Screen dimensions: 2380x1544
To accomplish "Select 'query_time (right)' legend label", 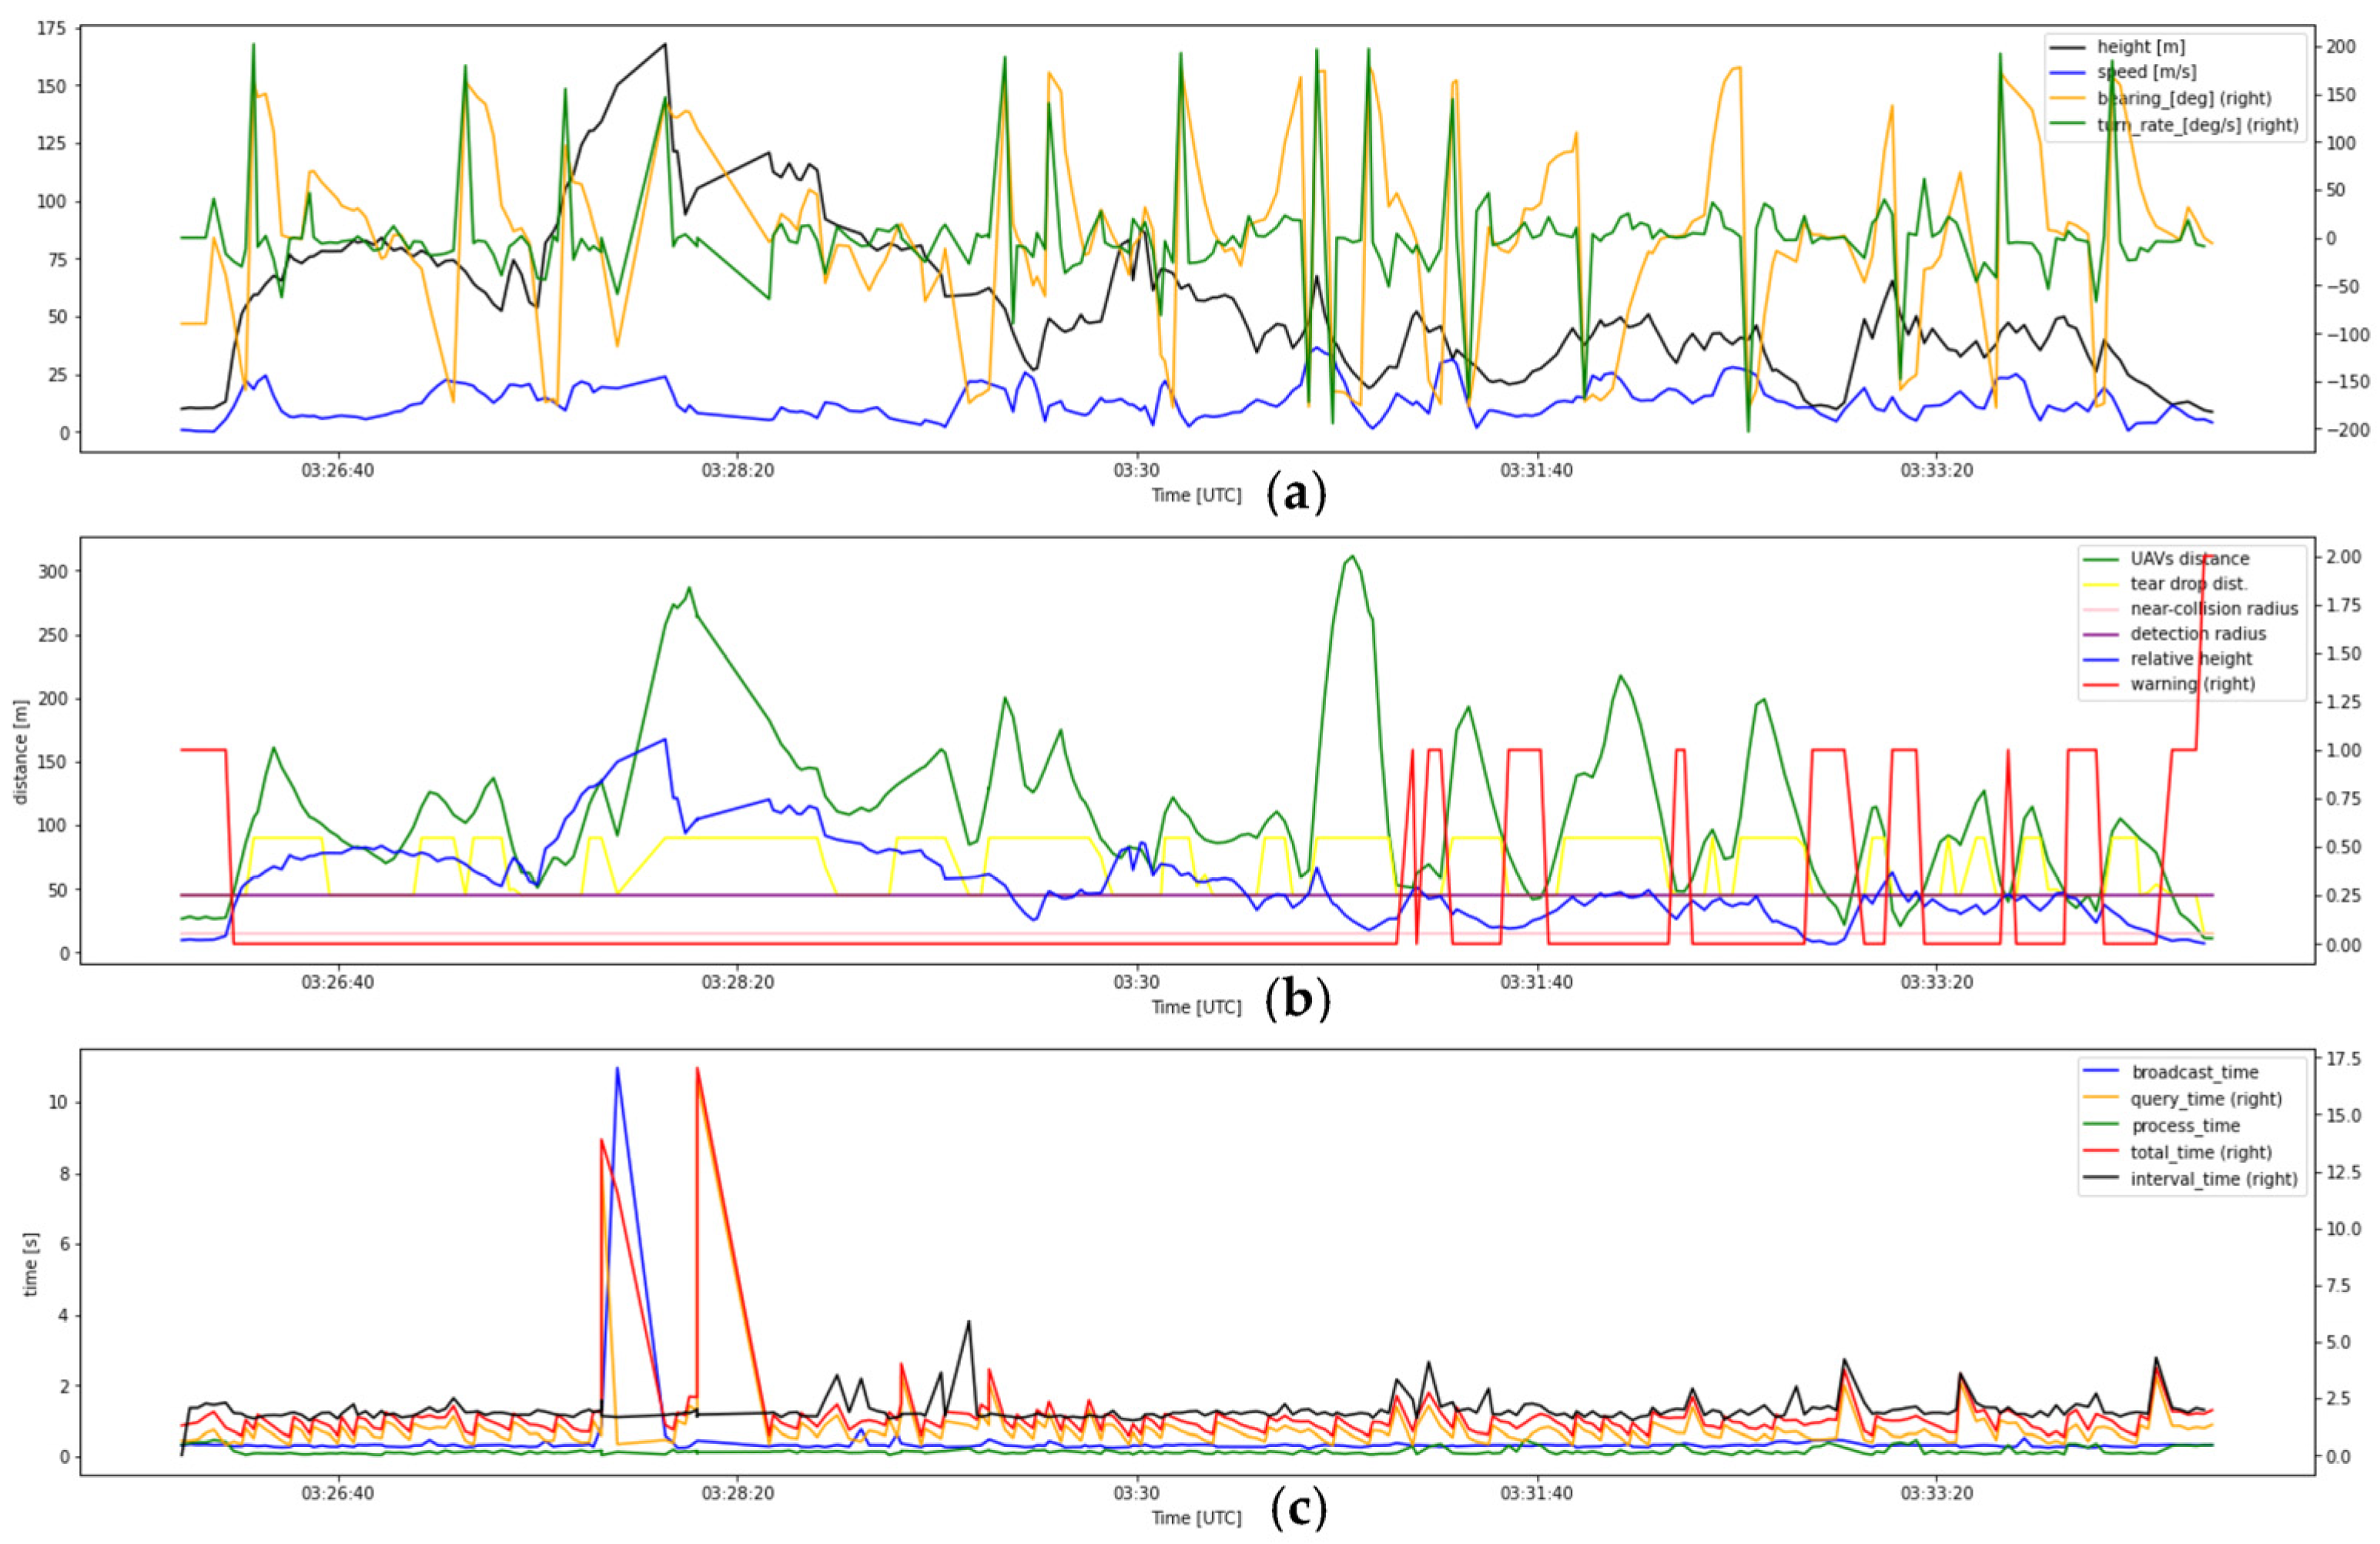I will [x=2206, y=1099].
